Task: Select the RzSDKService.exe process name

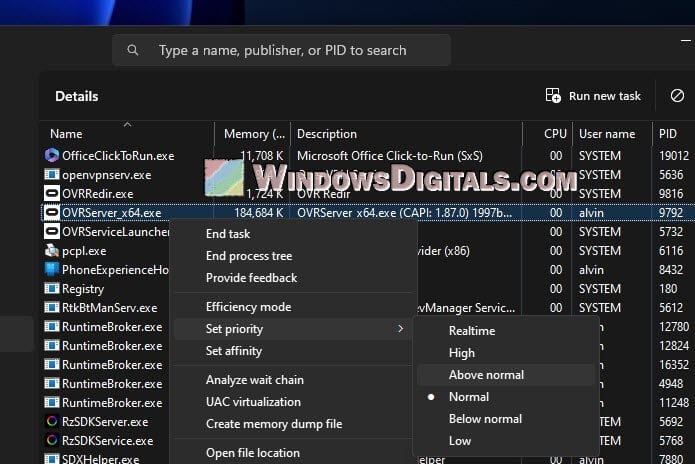Action: coord(107,441)
